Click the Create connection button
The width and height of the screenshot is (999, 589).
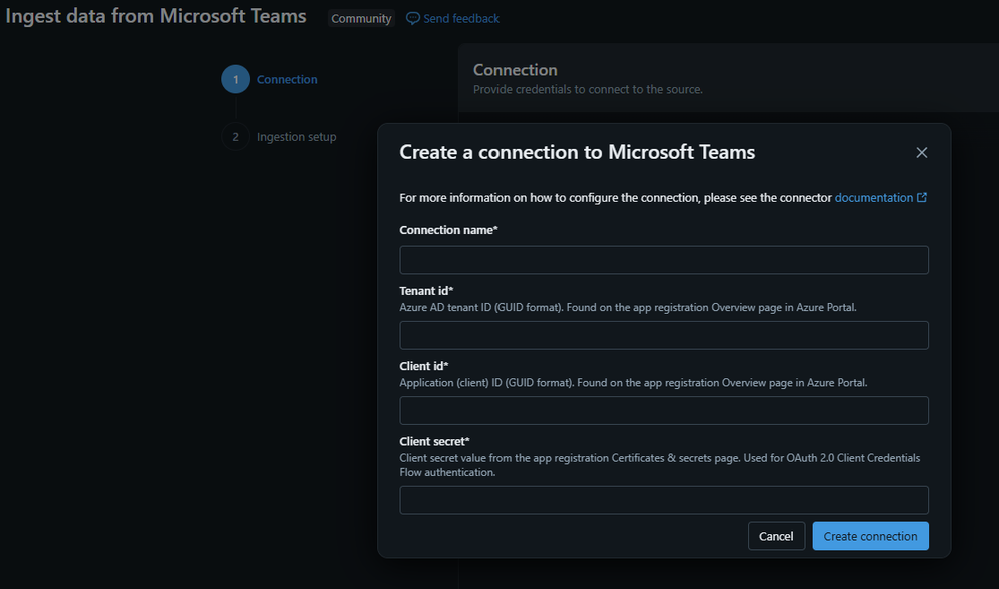pos(870,536)
